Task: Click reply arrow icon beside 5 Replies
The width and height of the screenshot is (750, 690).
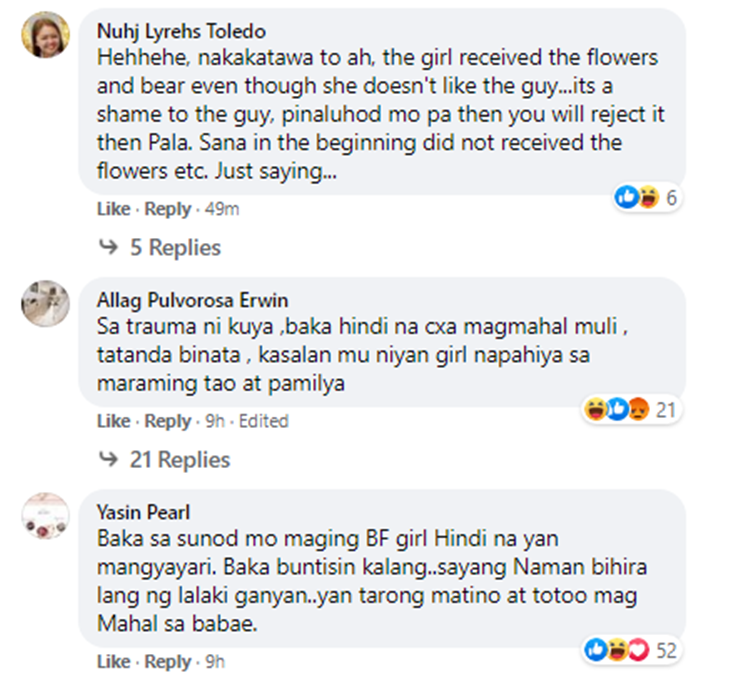Action: (107, 247)
